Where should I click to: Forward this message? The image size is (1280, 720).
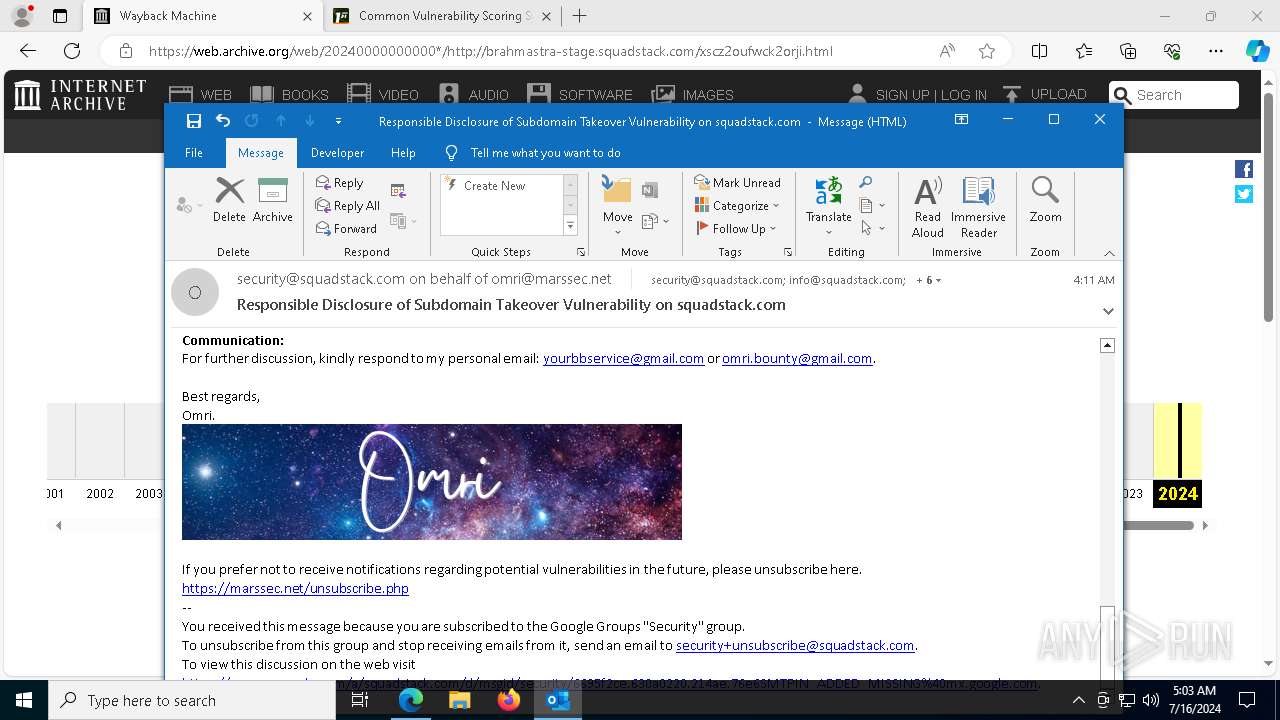pos(346,229)
